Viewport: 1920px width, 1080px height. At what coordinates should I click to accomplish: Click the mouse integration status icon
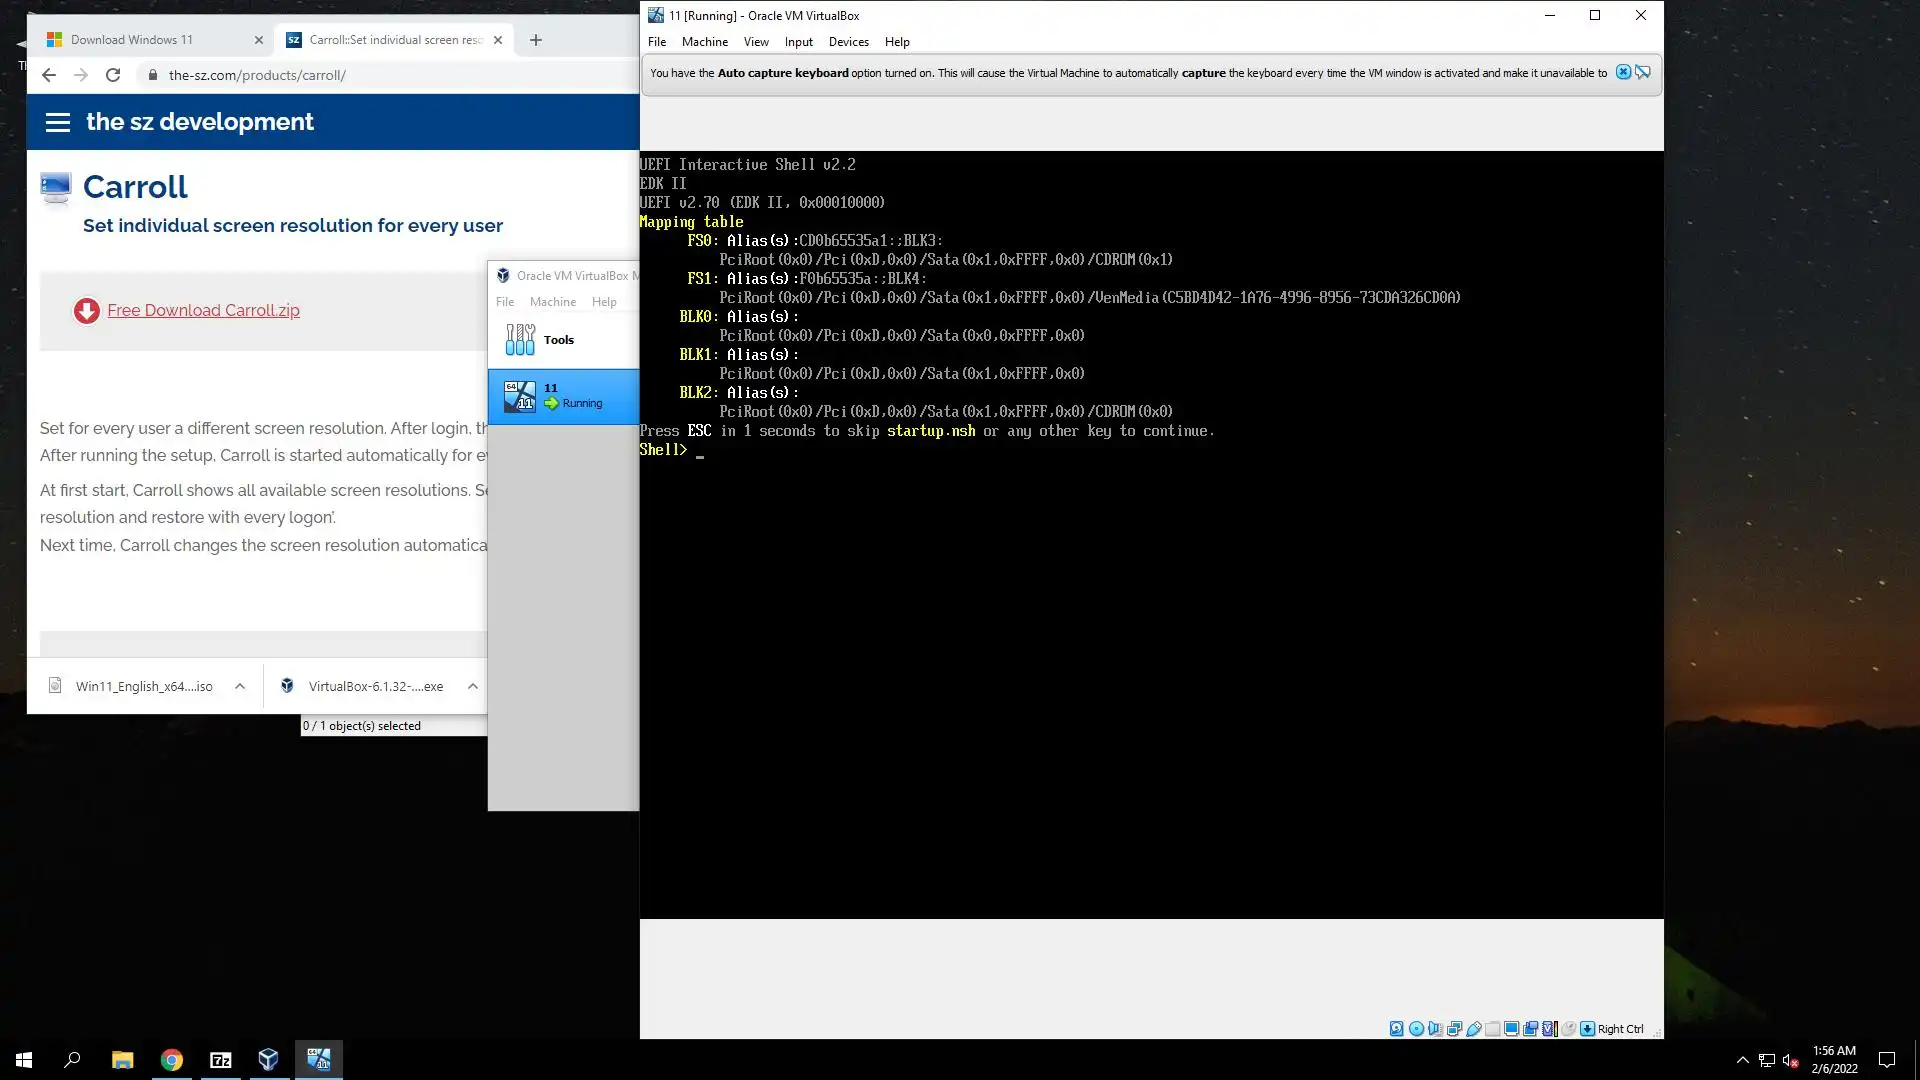pos(1568,1028)
